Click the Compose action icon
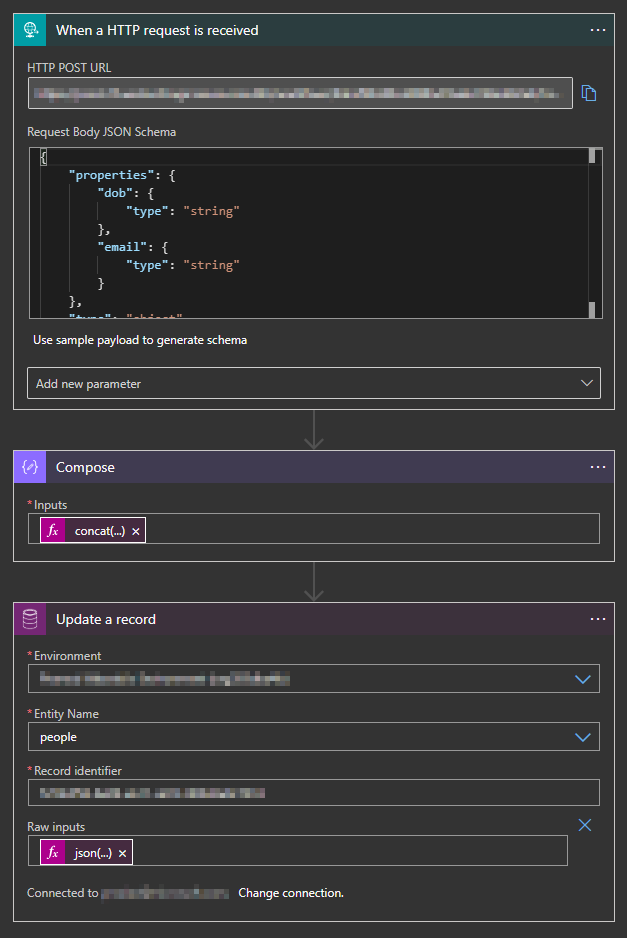This screenshot has height=938, width=627. coord(30,467)
